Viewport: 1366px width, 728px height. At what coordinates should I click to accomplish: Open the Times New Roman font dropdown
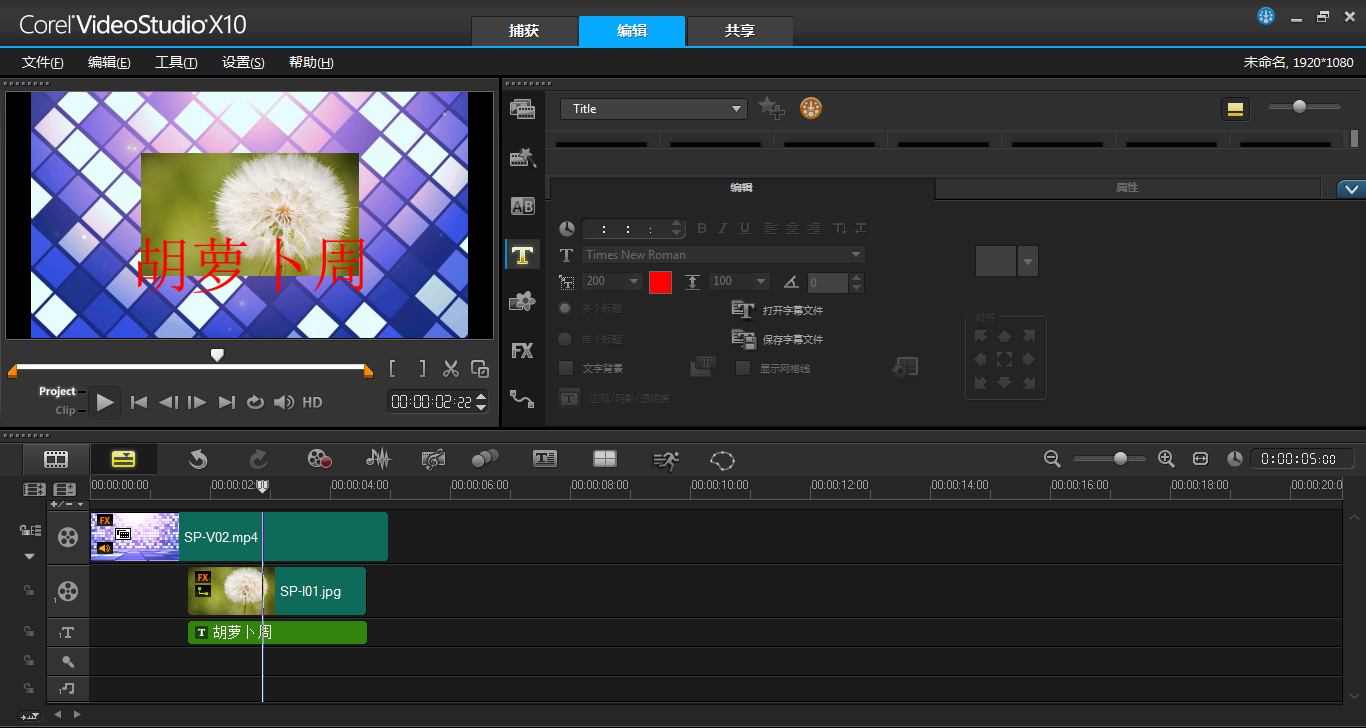click(x=723, y=255)
